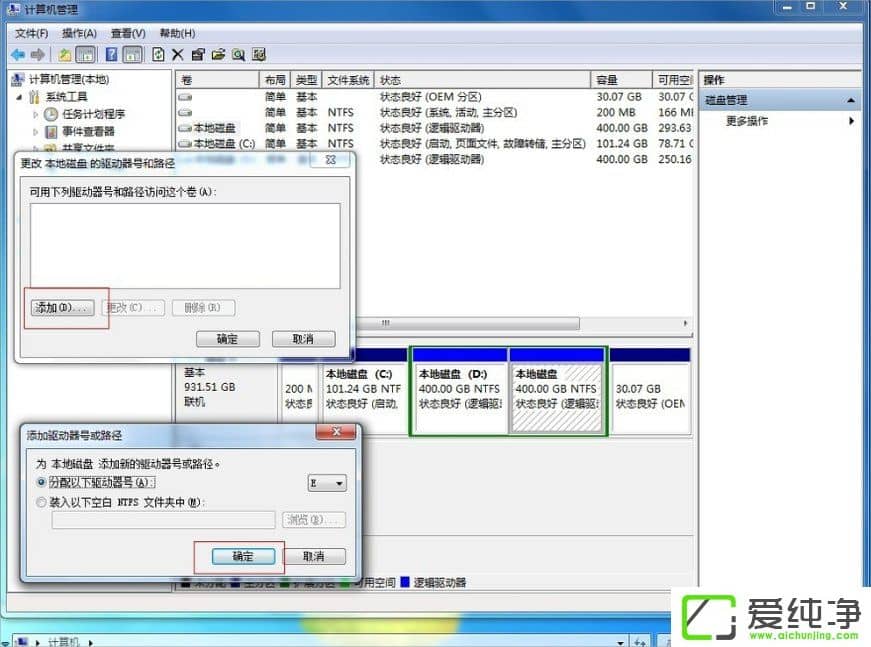
Task: Open the drive letter E dropdown
Action: click(x=338, y=482)
